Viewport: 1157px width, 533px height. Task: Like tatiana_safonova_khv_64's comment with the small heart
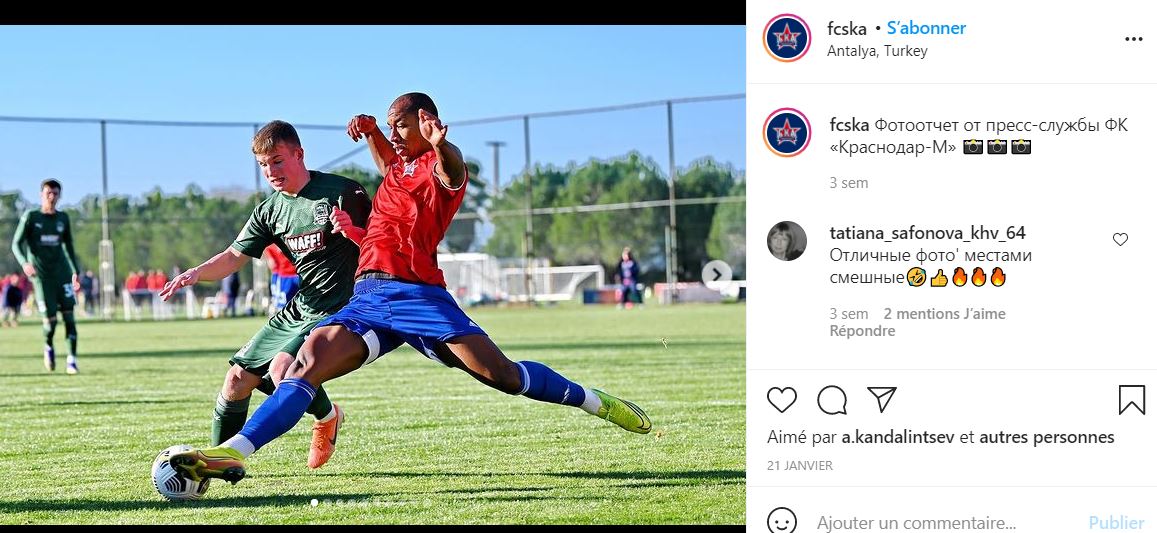point(1120,239)
